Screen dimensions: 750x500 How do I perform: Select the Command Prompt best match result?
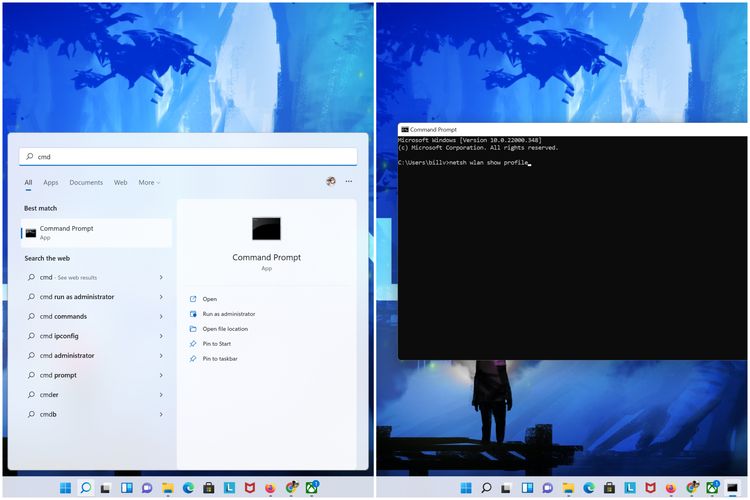tap(96, 233)
